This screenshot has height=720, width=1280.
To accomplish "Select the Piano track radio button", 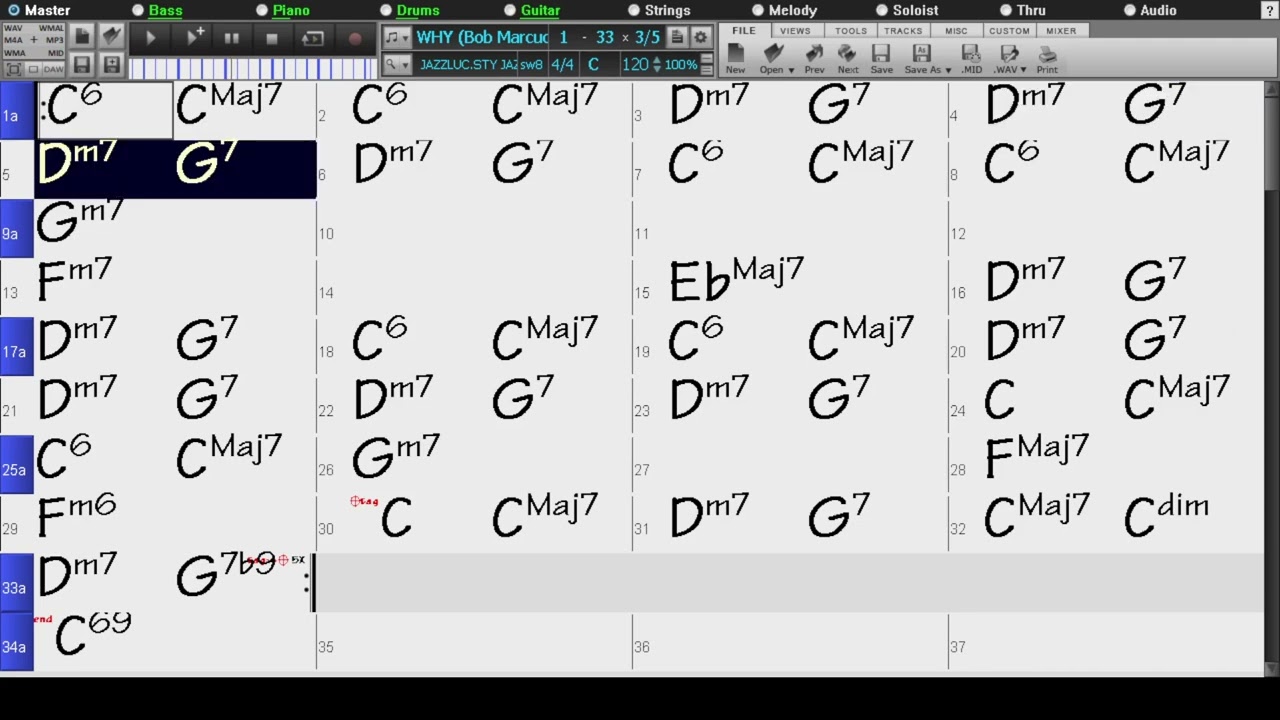I will (x=262, y=10).
